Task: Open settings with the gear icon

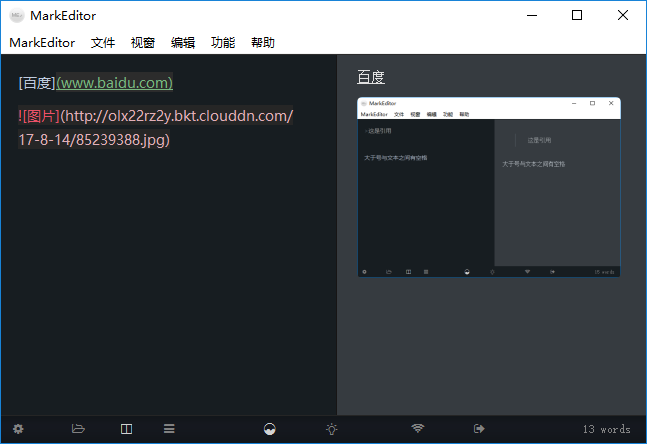Action: (18, 429)
